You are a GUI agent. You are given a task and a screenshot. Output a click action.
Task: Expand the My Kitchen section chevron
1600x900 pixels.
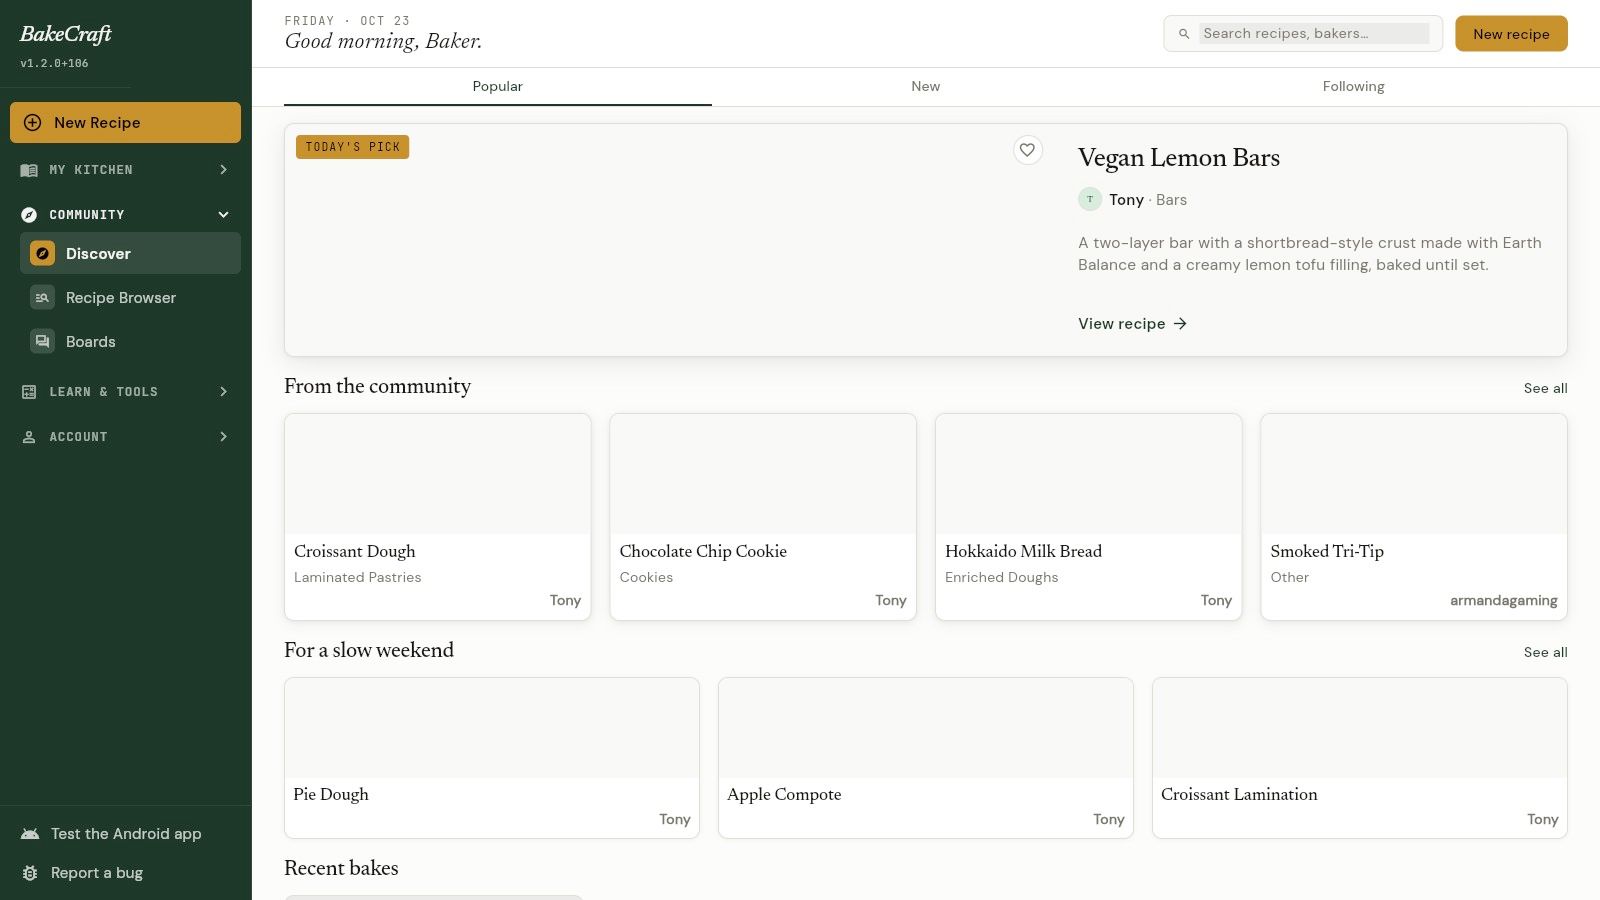pyautogui.click(x=223, y=170)
